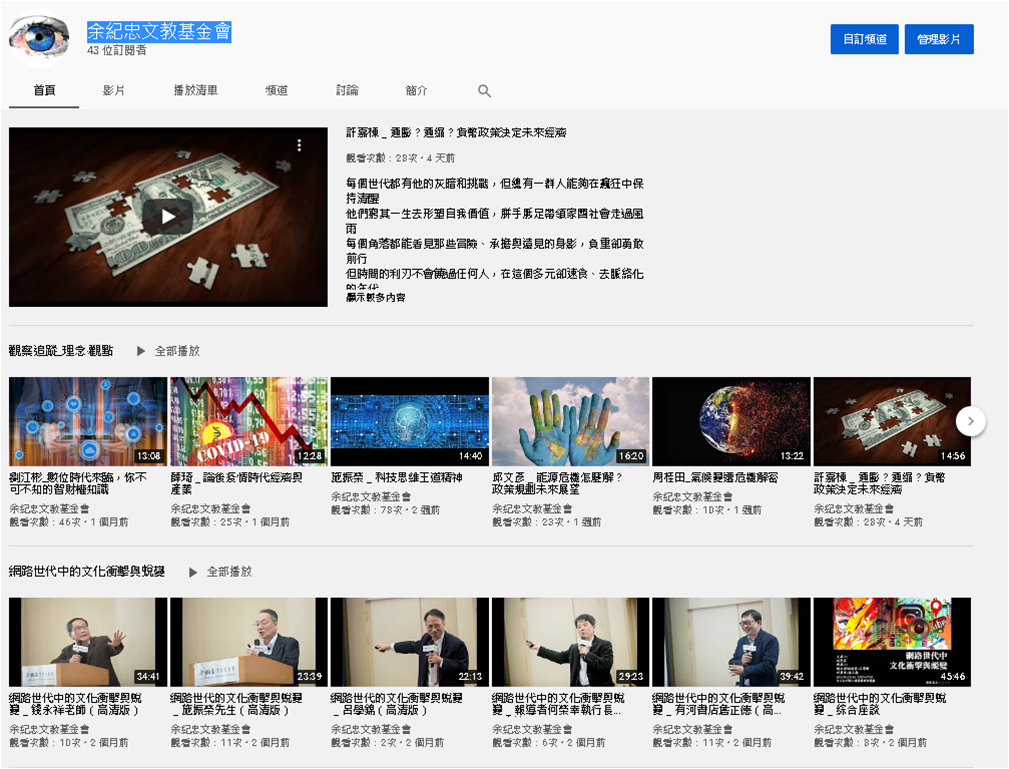
Task: Open 29:23 speaker thumbnail
Action: [571, 642]
